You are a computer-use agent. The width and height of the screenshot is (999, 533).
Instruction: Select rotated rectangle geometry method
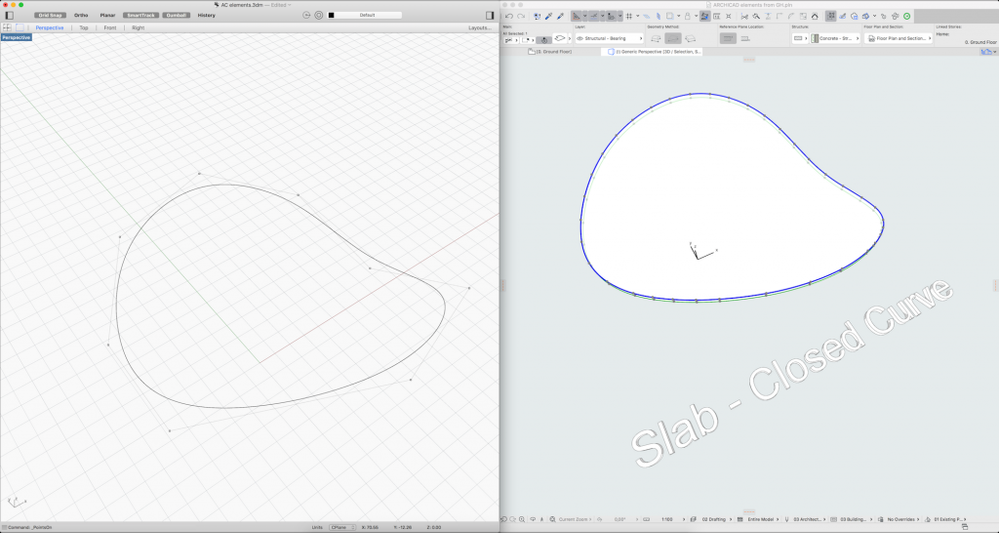point(690,39)
